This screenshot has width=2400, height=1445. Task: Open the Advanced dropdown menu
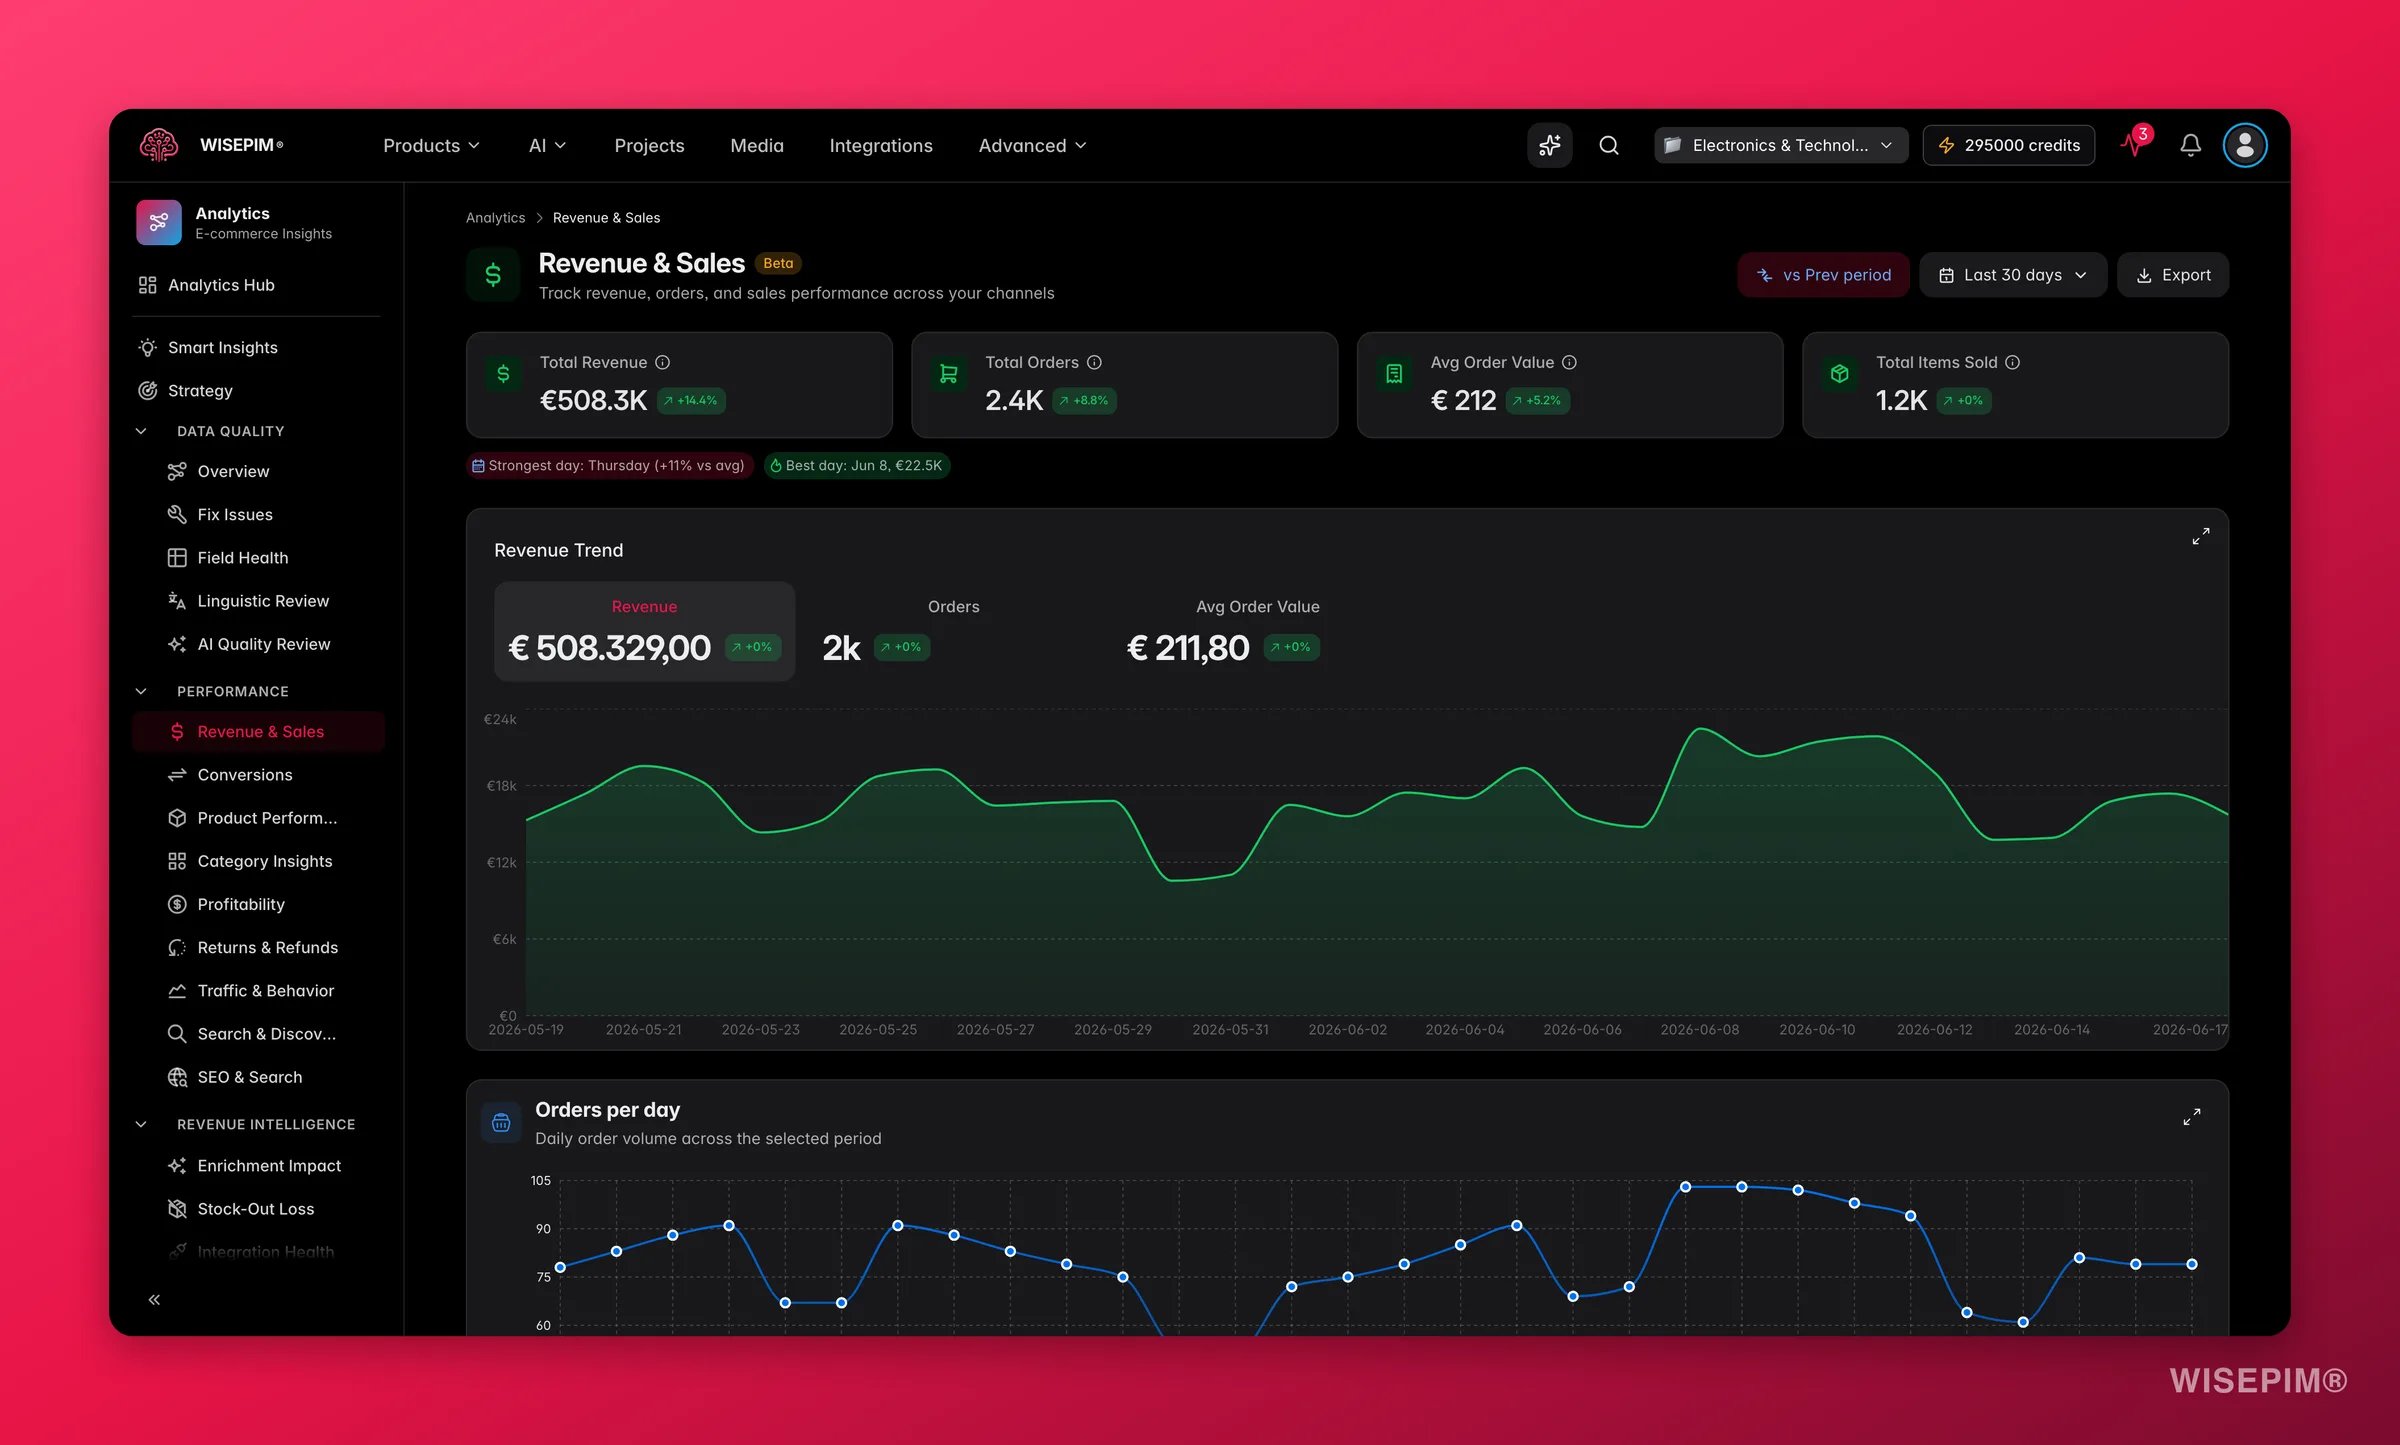1032,145
